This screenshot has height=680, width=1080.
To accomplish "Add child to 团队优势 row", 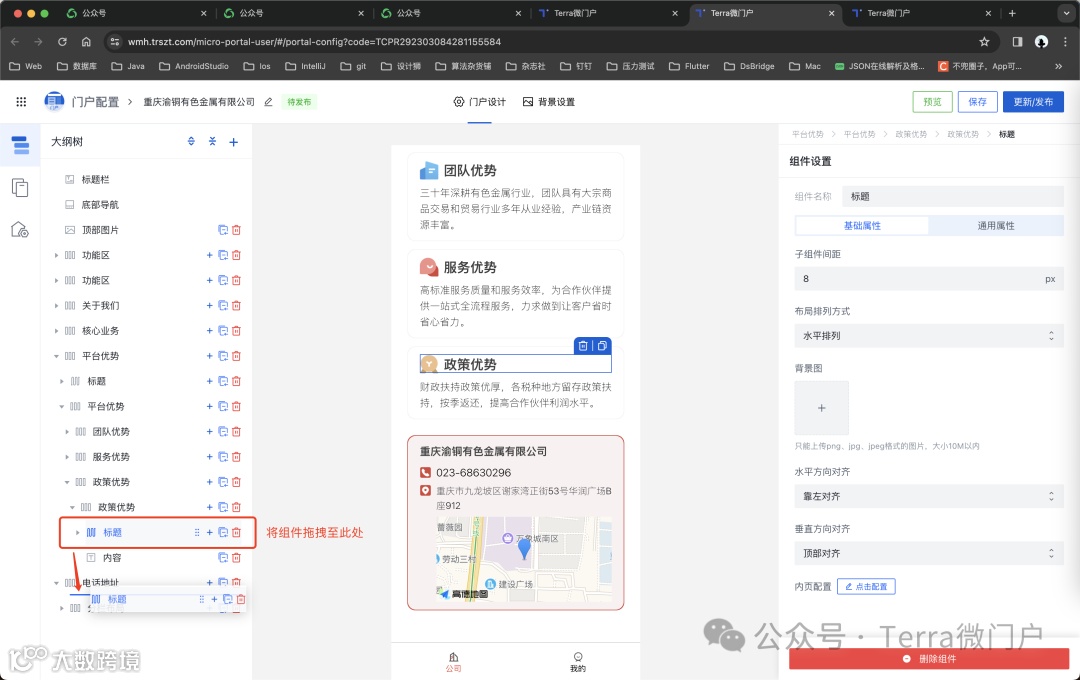I will tap(209, 432).
